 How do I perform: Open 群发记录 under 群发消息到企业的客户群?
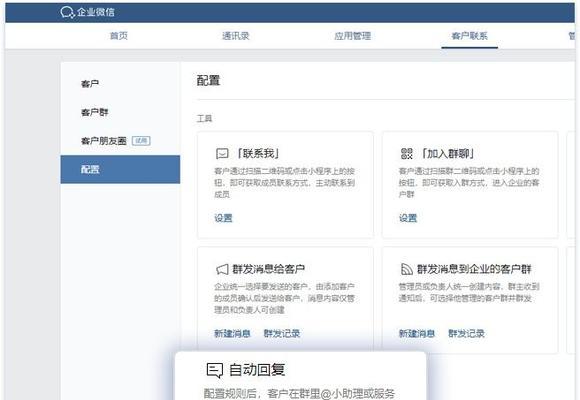click(466, 333)
